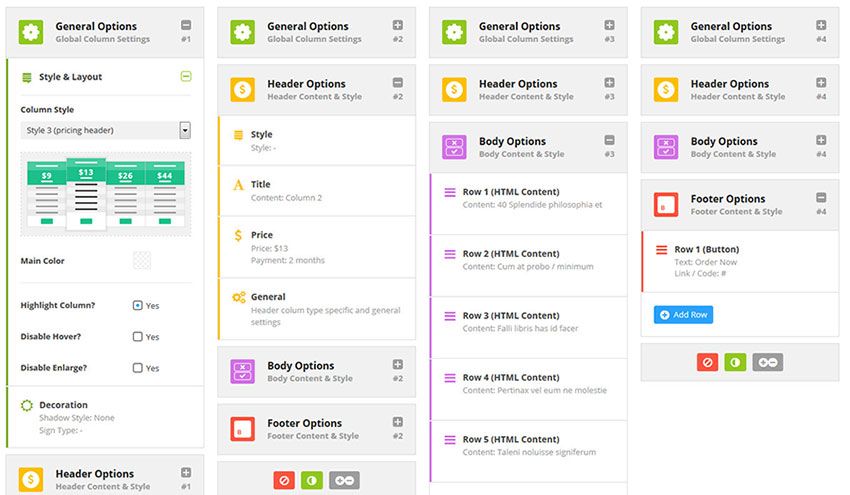Image resolution: width=850 pixels, height=495 pixels.
Task: Click the yellow dollar icon in column #3
Action: [455, 89]
